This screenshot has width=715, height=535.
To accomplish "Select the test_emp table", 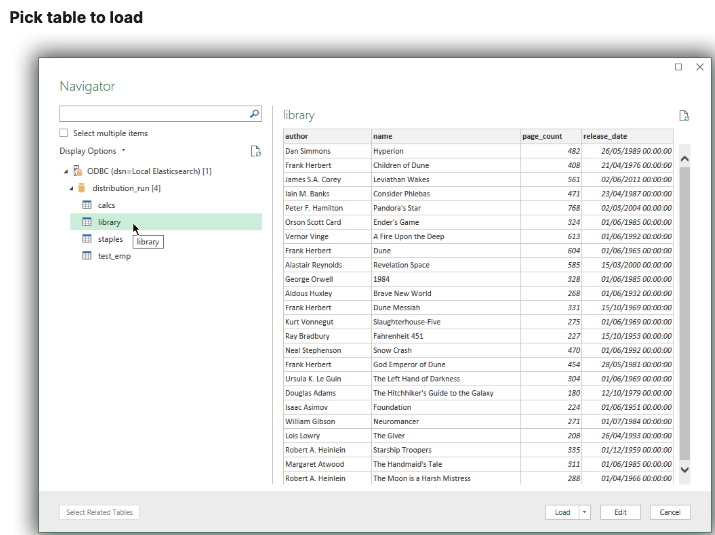I will click(114, 256).
